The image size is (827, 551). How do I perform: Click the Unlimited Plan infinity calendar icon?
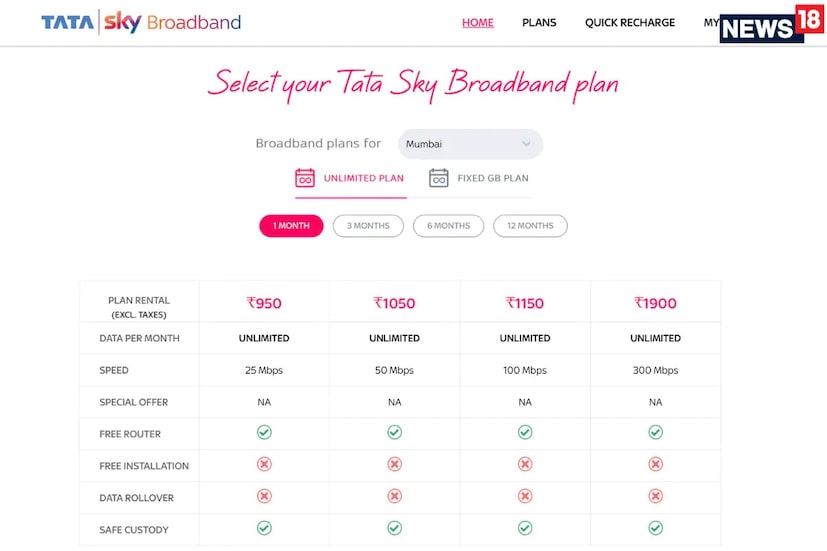point(305,178)
